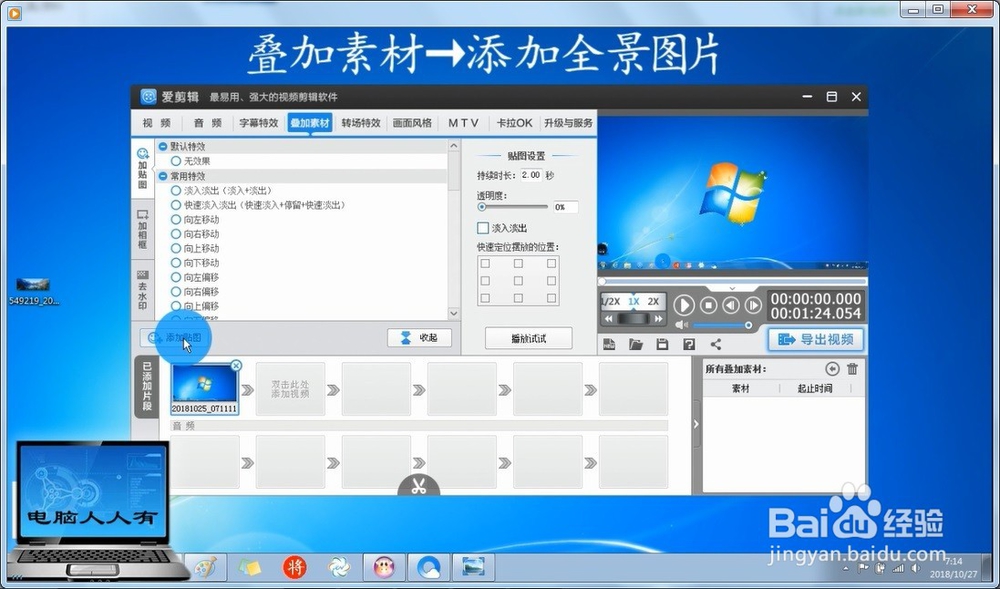Remove clip 20181025_071111 with its X
The height and width of the screenshot is (589, 1000).
(x=236, y=365)
